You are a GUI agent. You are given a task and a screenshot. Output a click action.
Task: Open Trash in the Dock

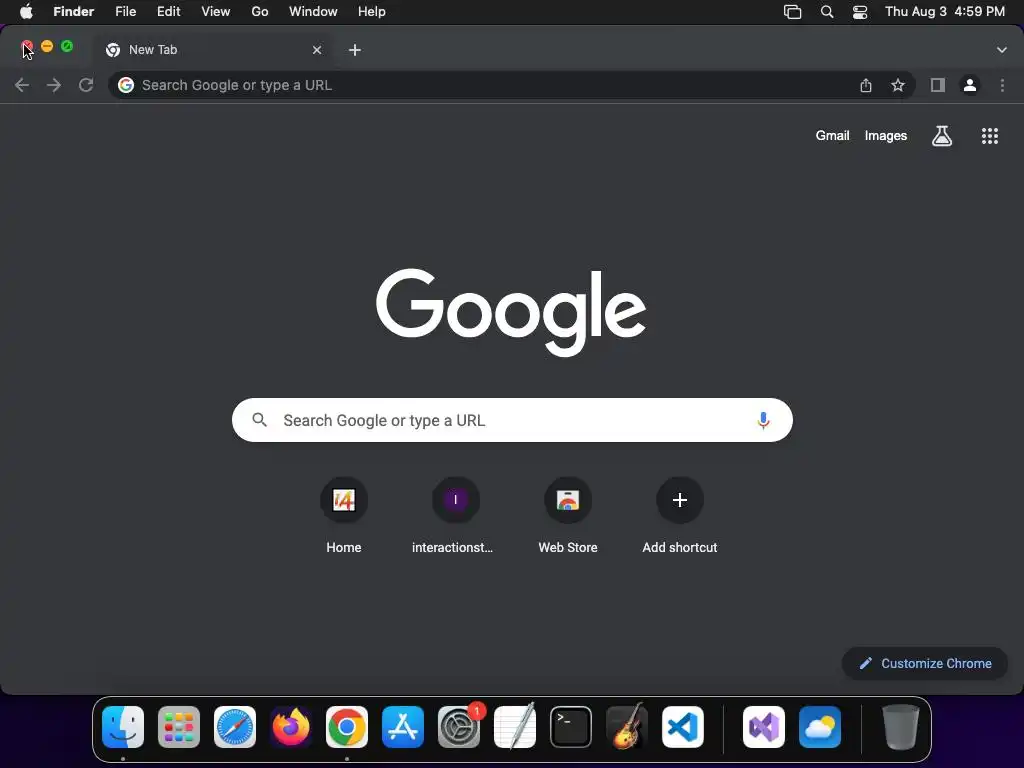(901, 727)
